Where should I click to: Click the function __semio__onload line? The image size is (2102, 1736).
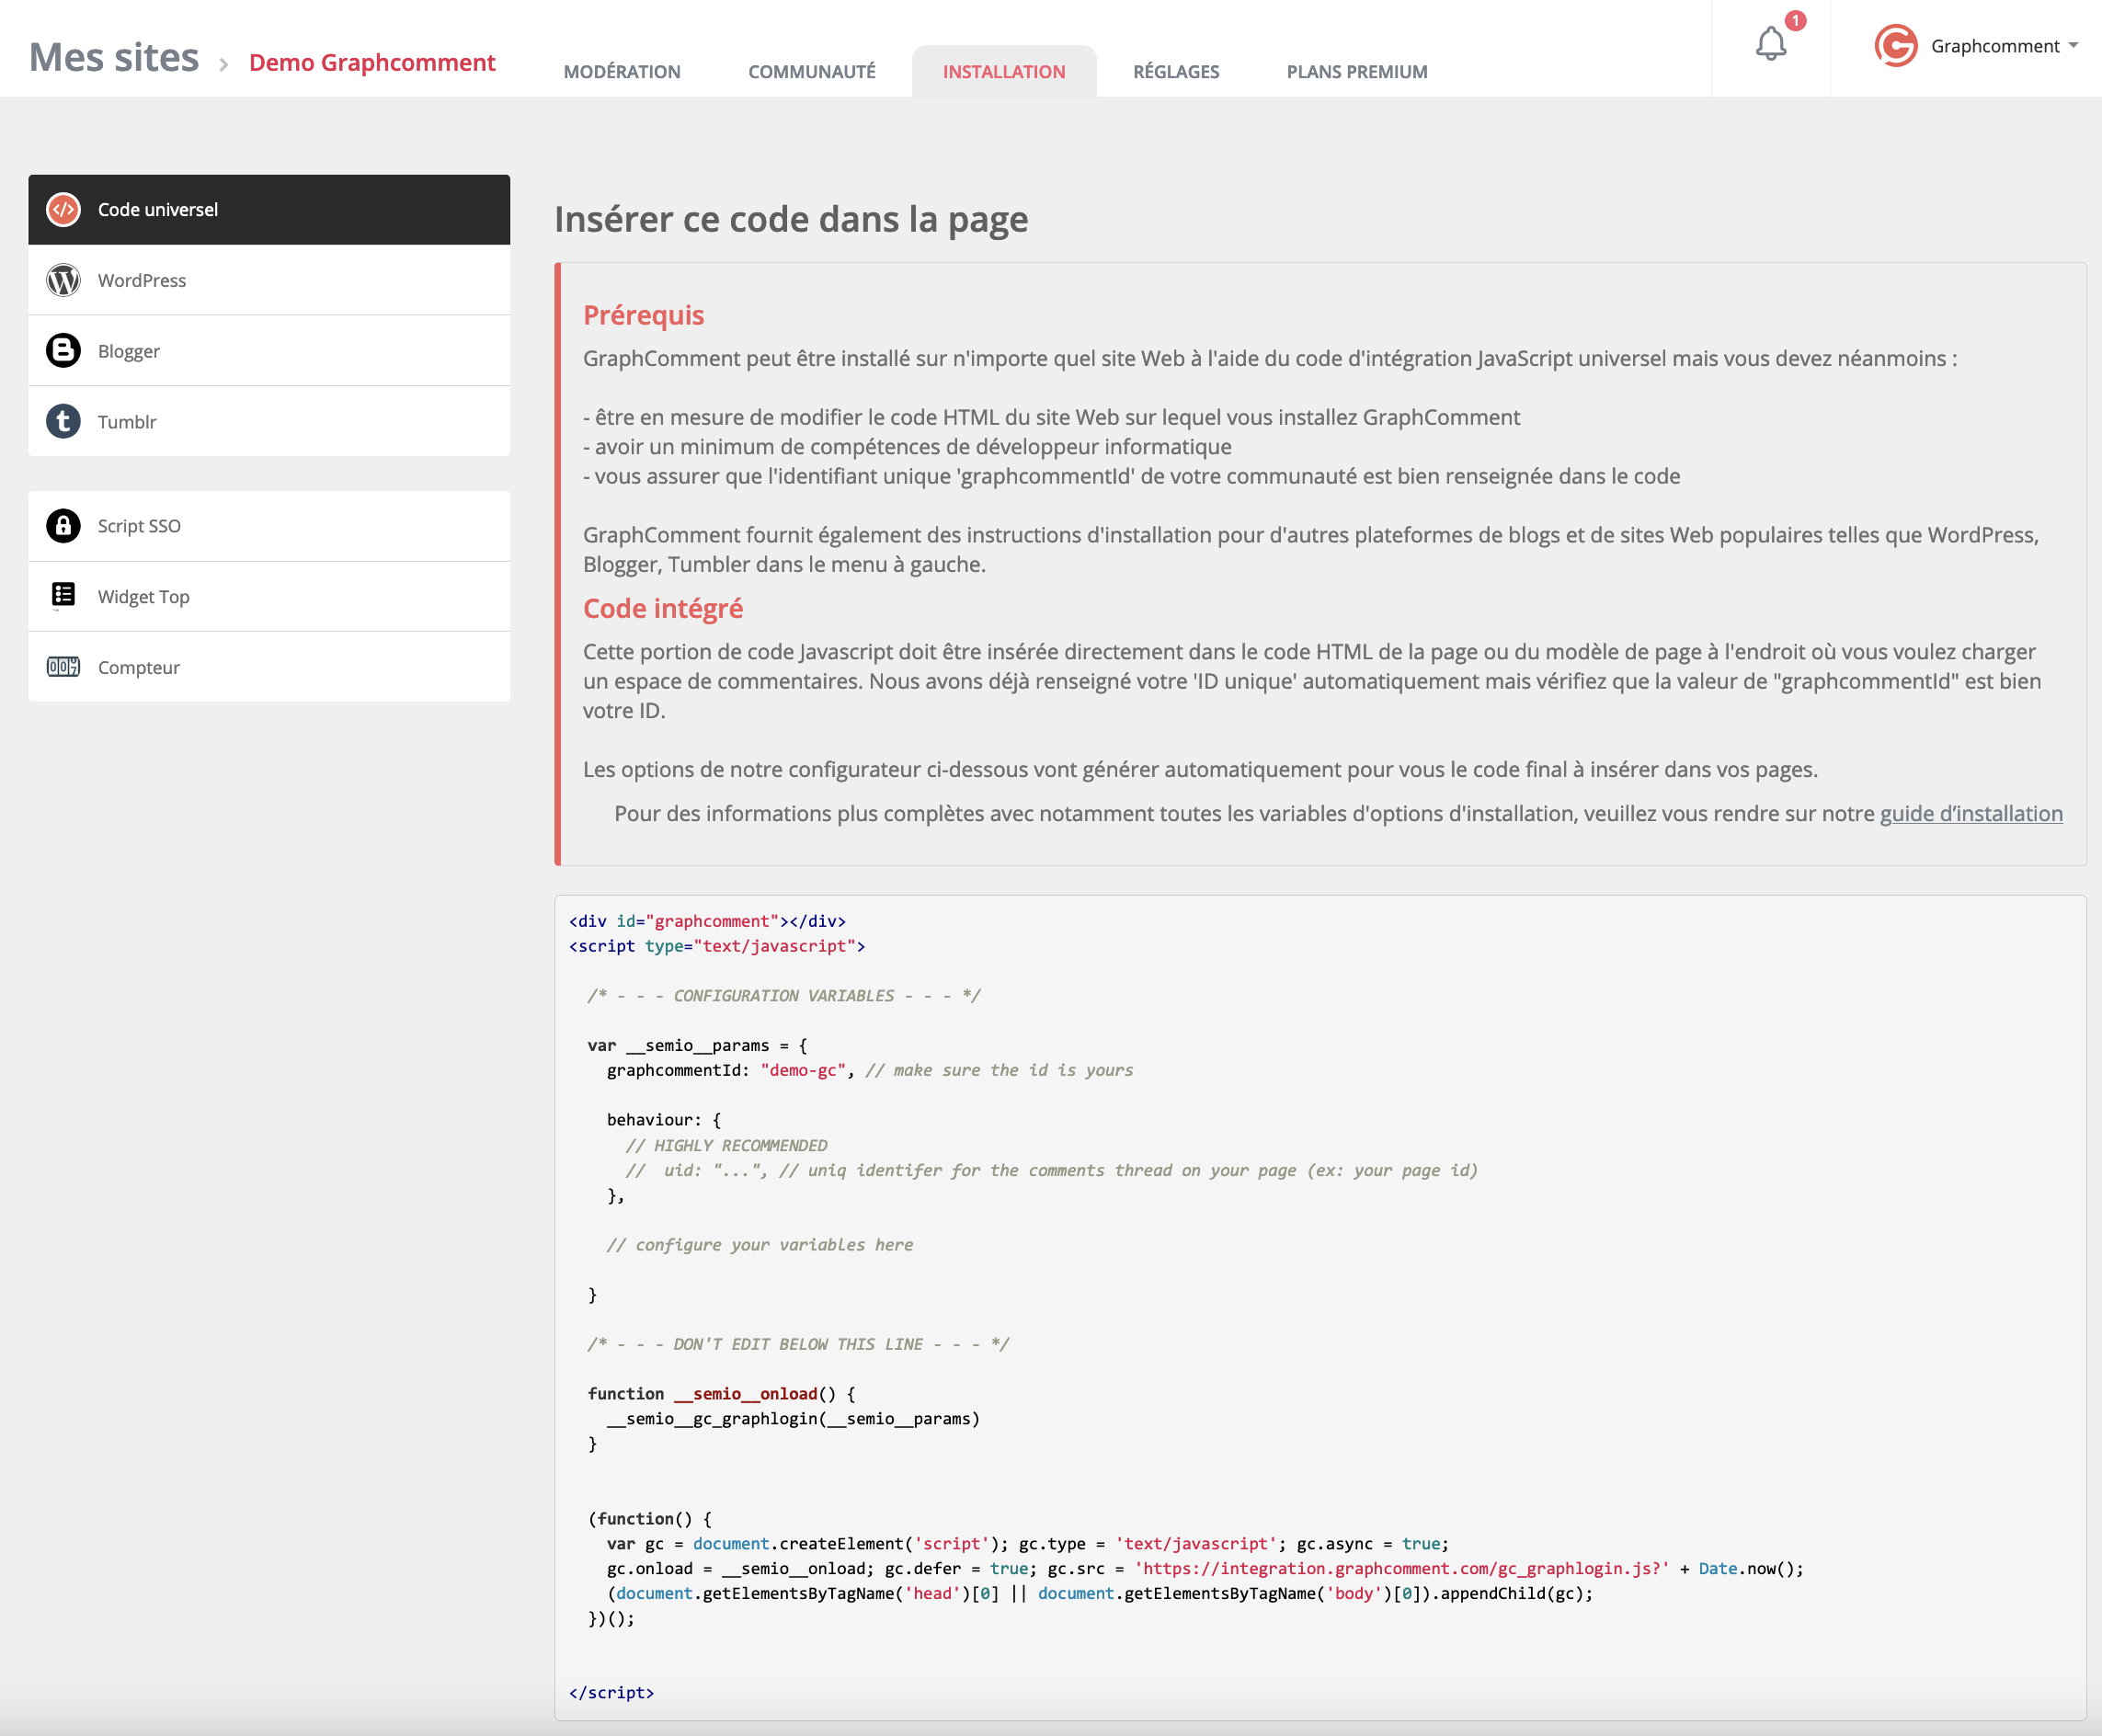coord(721,1394)
